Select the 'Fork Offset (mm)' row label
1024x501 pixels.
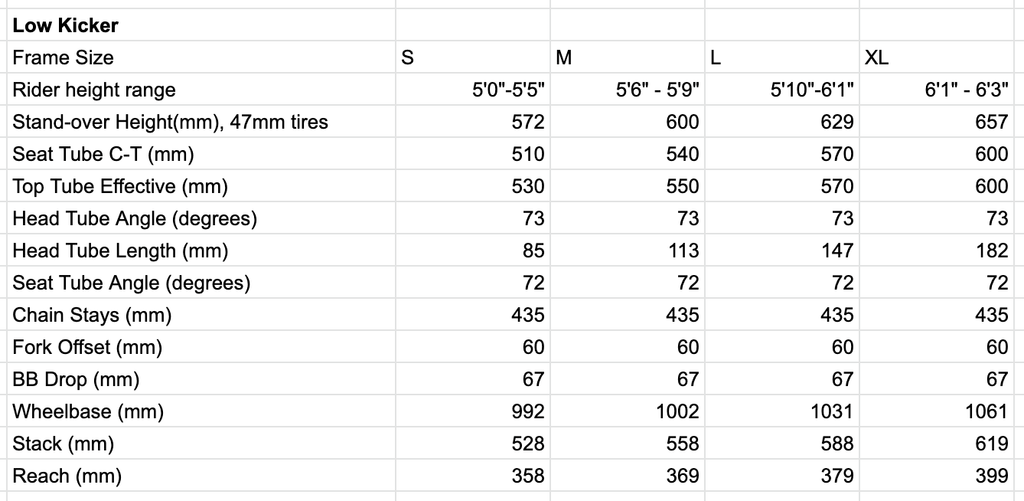(87, 347)
